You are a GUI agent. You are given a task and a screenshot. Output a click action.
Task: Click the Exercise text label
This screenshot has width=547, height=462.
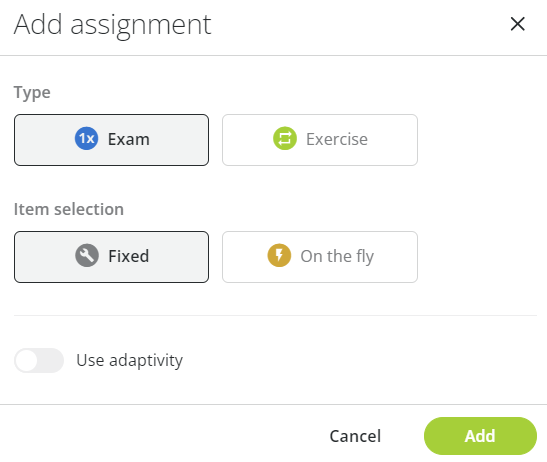coord(337,139)
